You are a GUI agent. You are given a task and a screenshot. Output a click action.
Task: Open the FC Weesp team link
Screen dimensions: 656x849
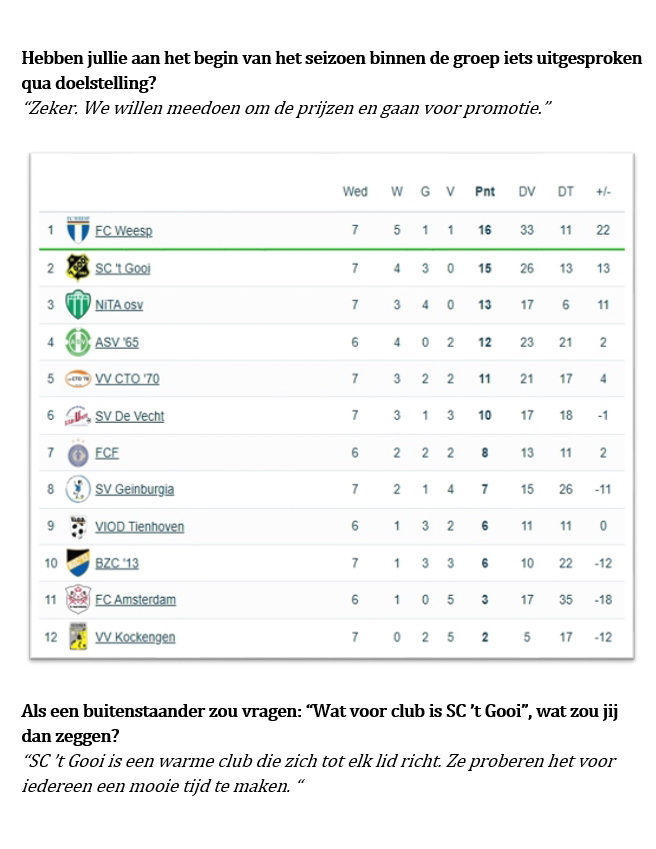[x=123, y=231]
